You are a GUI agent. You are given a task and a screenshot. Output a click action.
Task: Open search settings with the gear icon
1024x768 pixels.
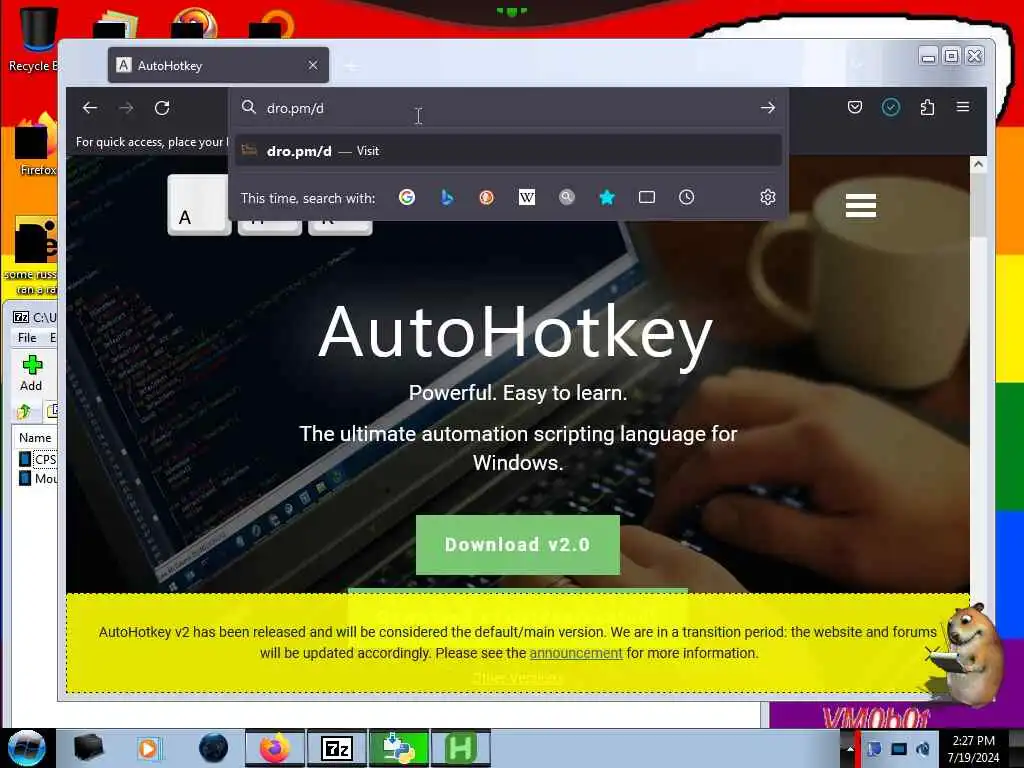click(768, 197)
